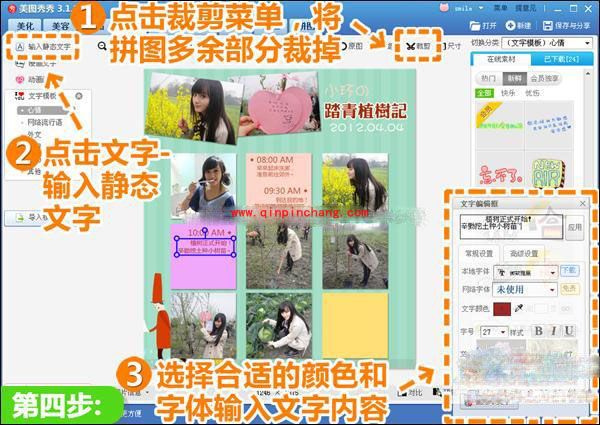Open the 网络字体 font dropdown
Viewport: 600px width, 425px height.
point(525,290)
